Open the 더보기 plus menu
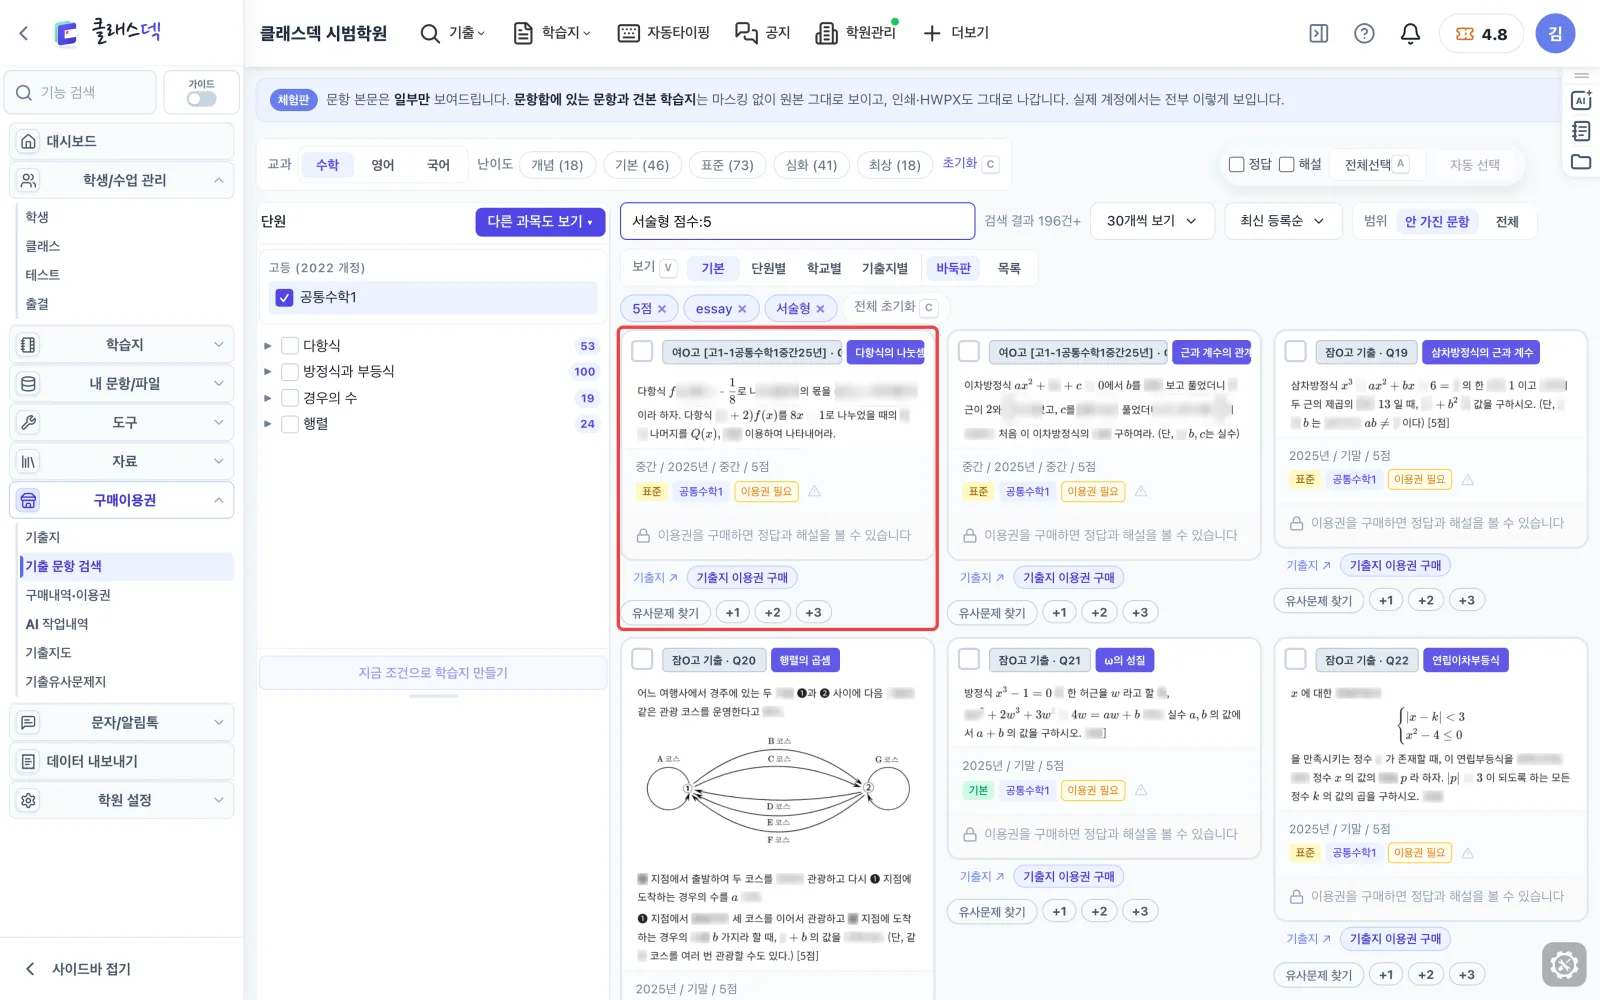The width and height of the screenshot is (1600, 1000). 956,33
